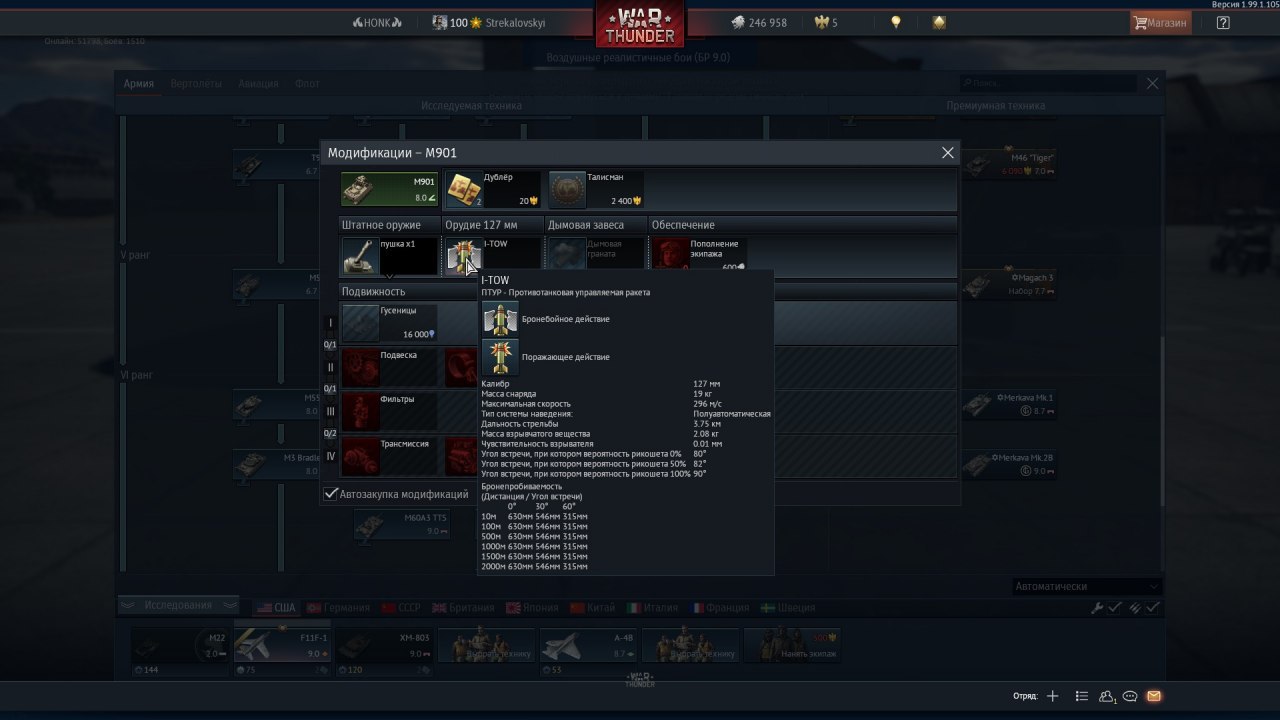This screenshot has width=1280, height=720.
Task: Close the Модификации – M901 dialog
Action: click(947, 153)
